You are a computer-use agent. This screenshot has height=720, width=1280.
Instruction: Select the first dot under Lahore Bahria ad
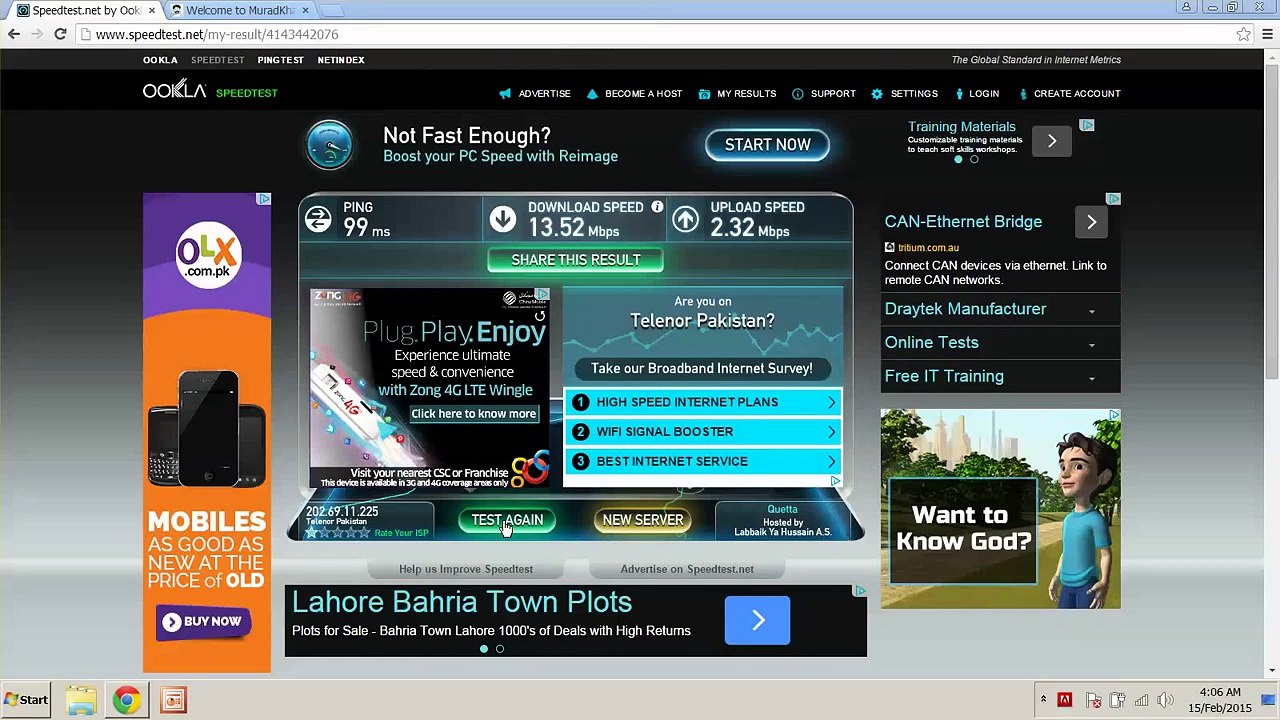coord(484,649)
